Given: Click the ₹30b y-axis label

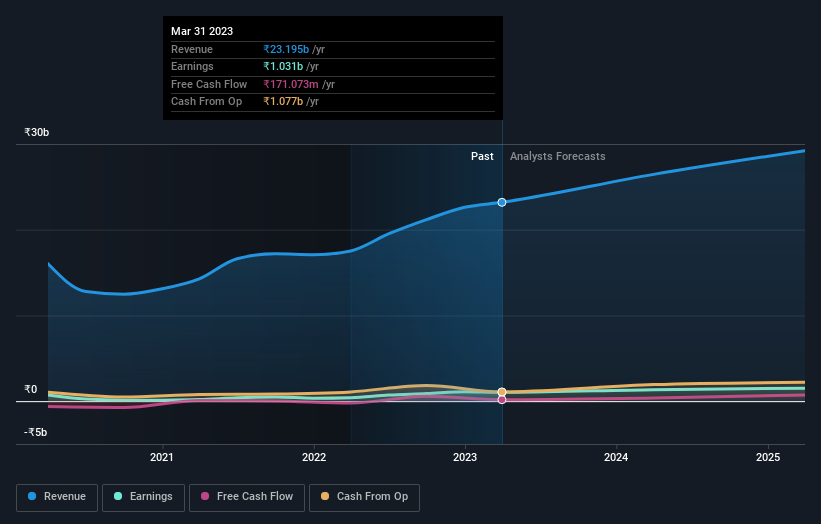Looking at the screenshot, I should tap(37, 132).
